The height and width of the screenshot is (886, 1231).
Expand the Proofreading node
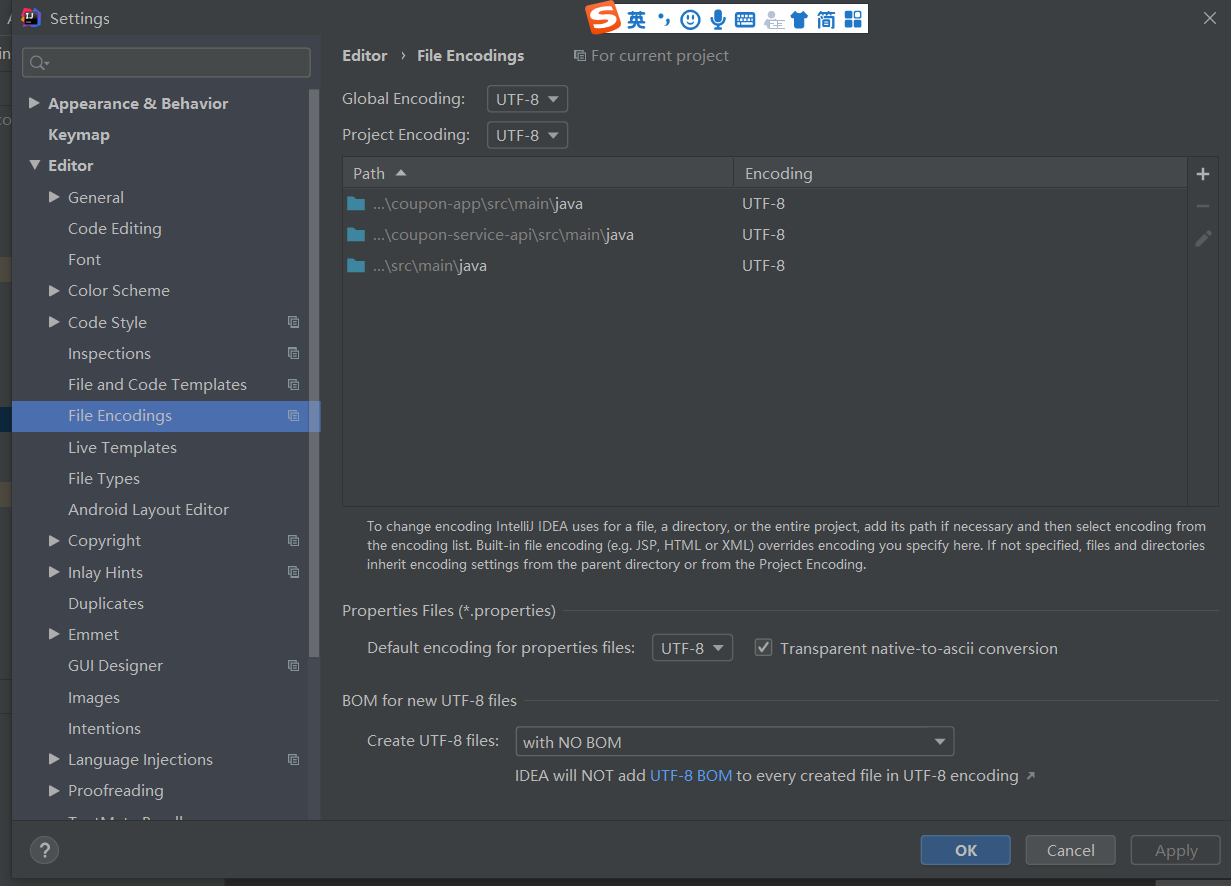click(54, 790)
